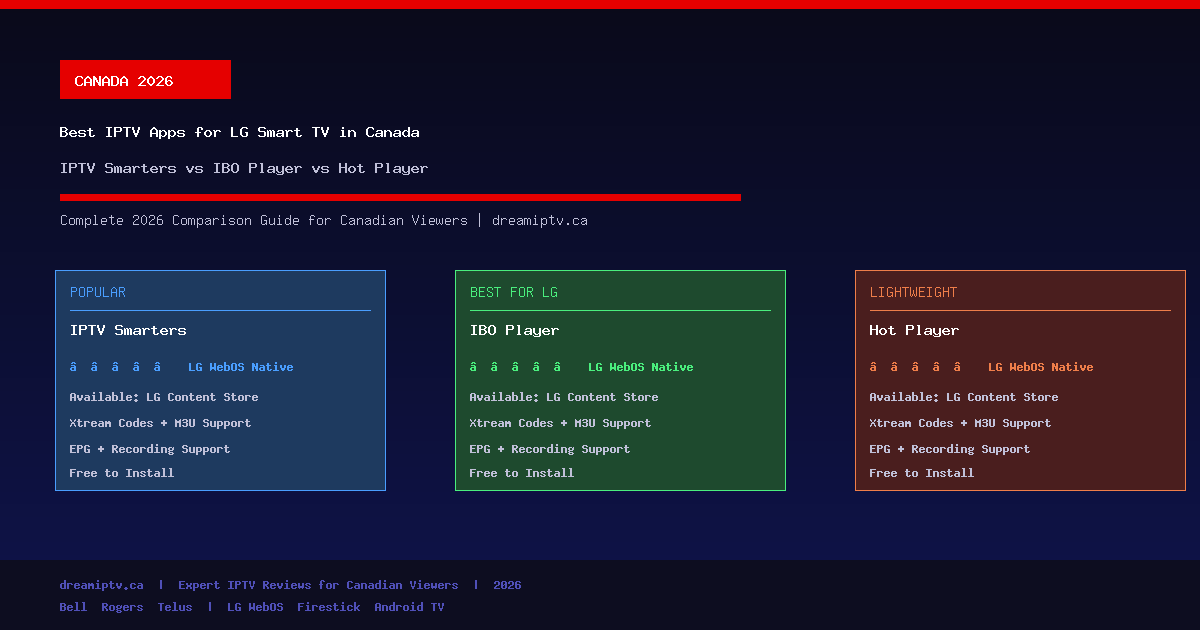Image resolution: width=1200 pixels, height=630 pixels.
Task: Click LG WebOS in the footer
Action: pos(255,607)
